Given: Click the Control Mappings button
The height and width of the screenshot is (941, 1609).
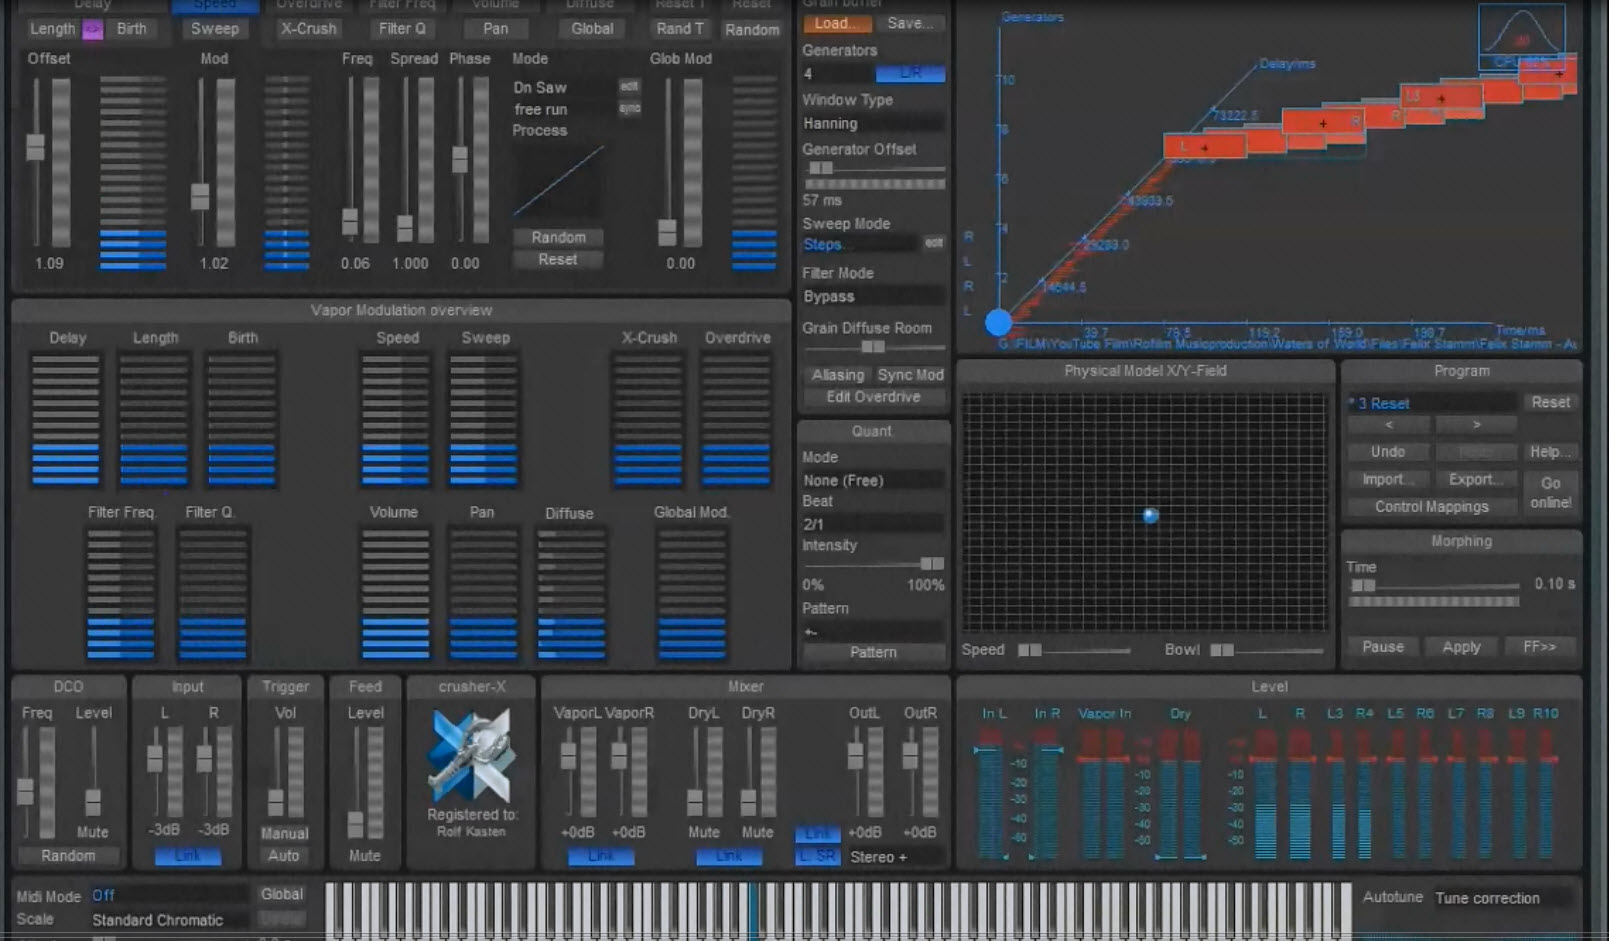Looking at the screenshot, I should point(1431,507).
